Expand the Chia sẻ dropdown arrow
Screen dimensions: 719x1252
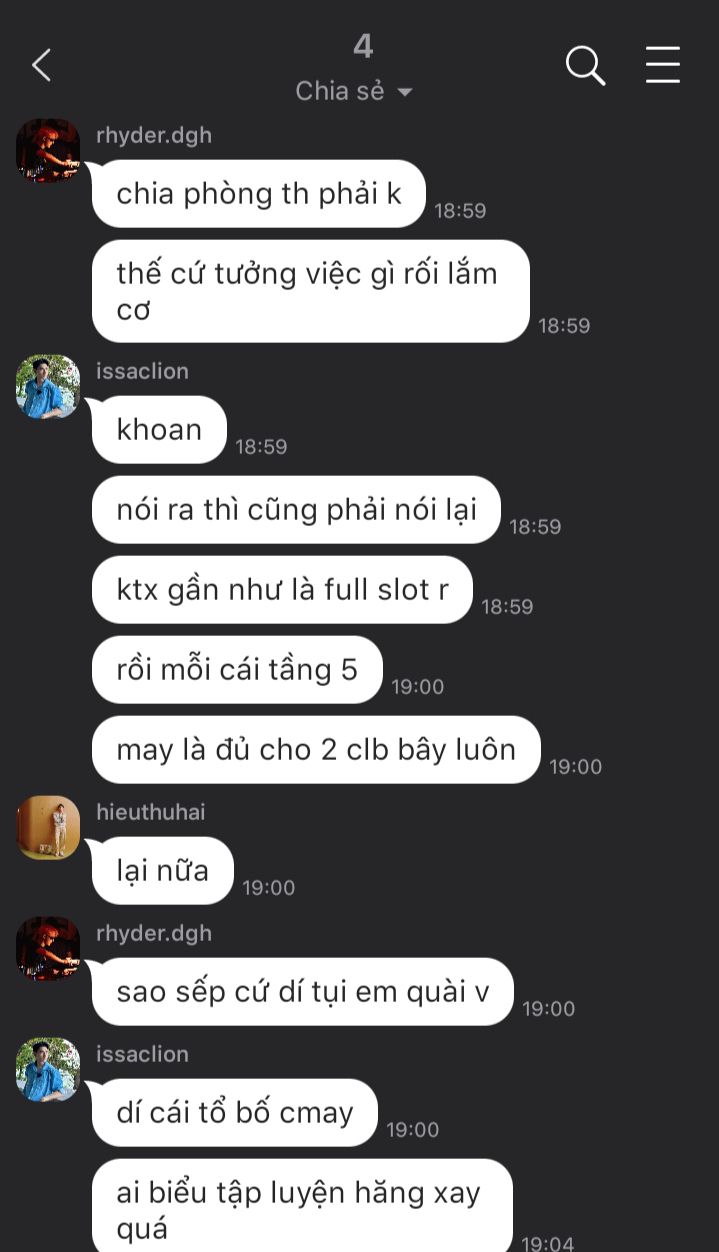point(405,92)
